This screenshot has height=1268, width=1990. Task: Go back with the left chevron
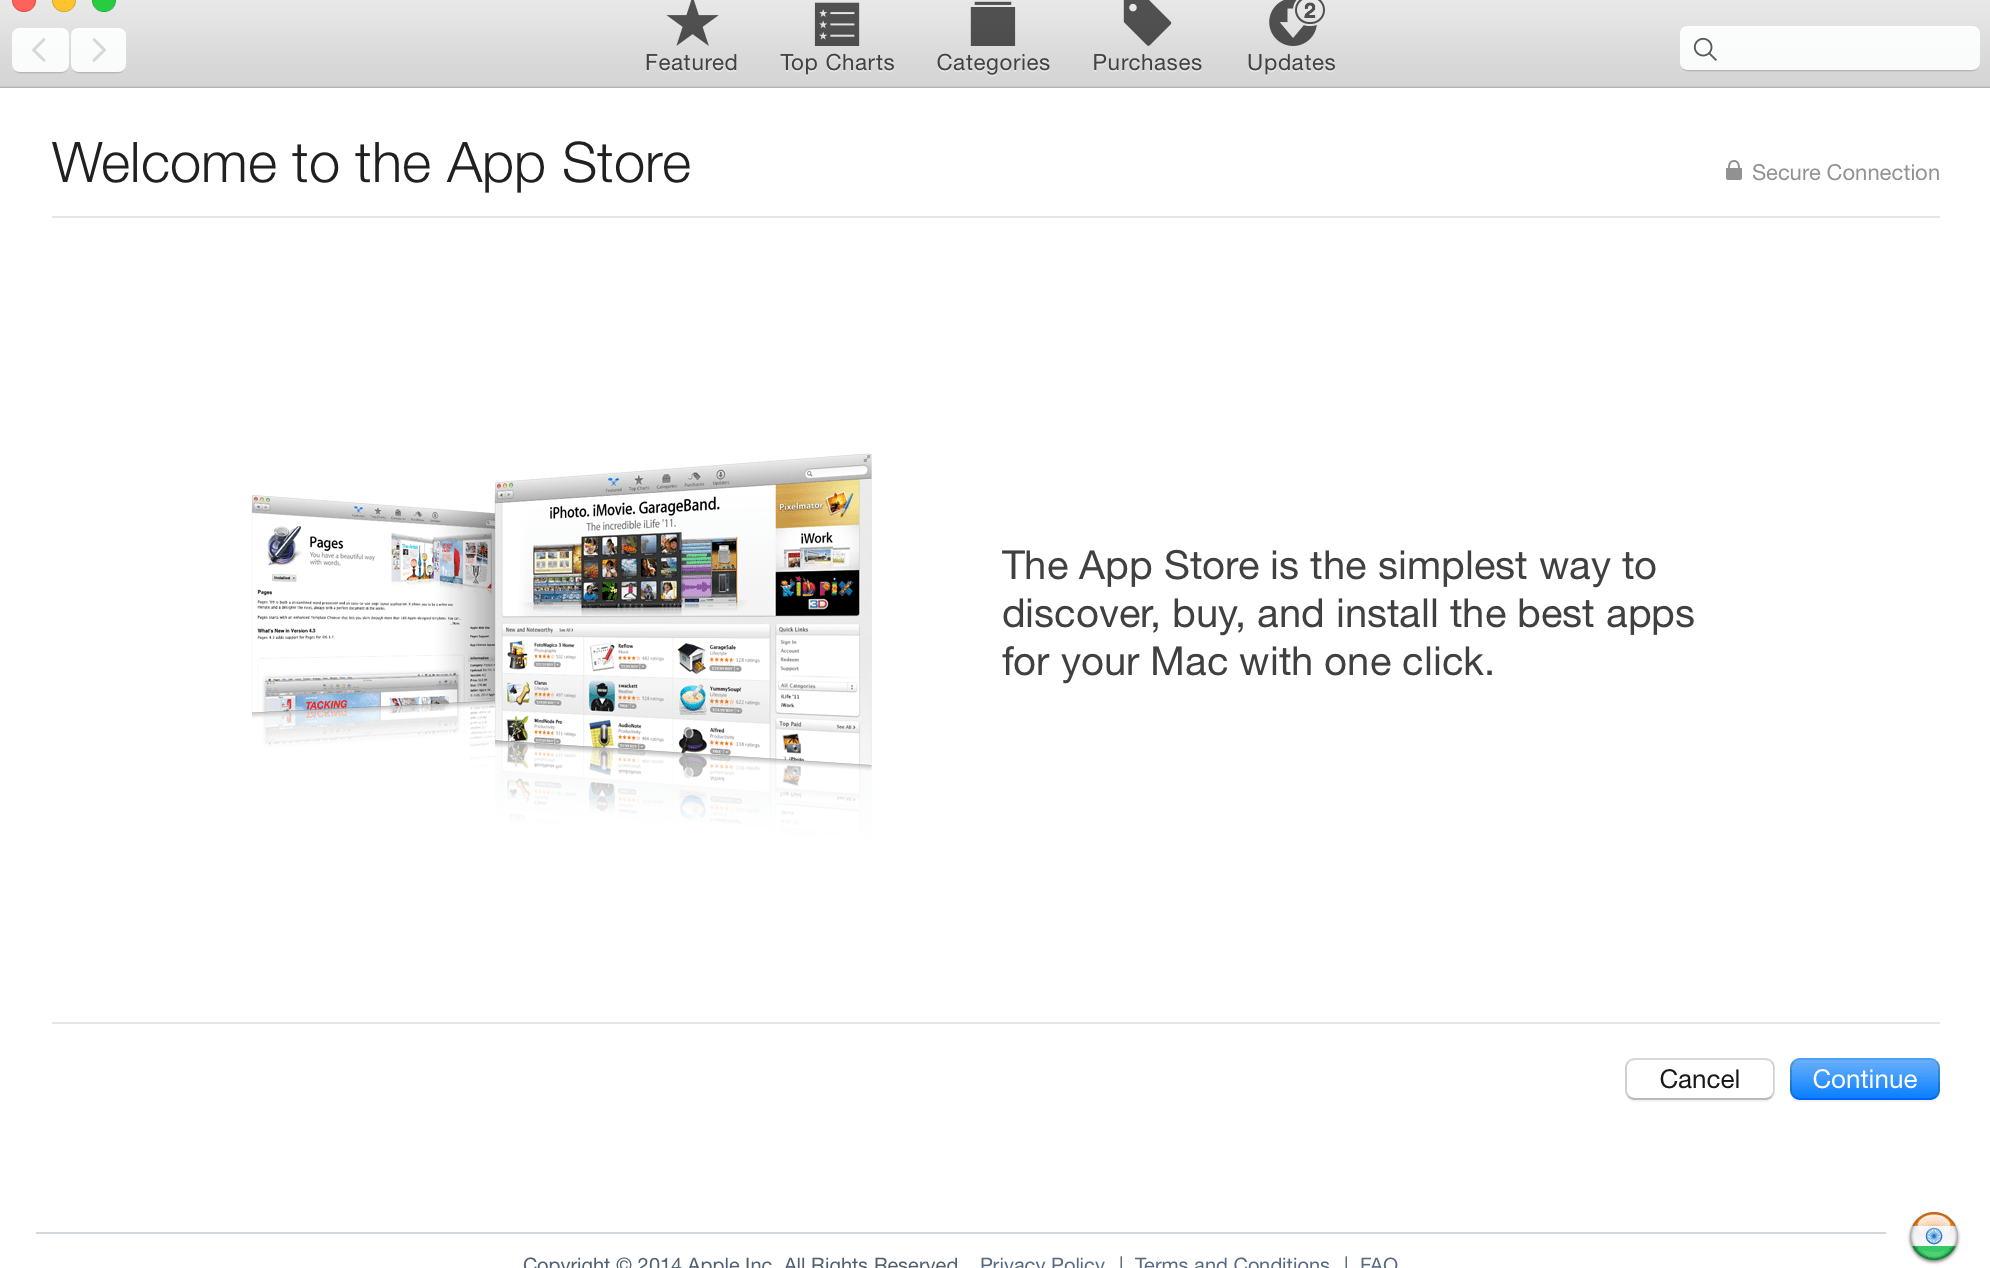pos(40,49)
